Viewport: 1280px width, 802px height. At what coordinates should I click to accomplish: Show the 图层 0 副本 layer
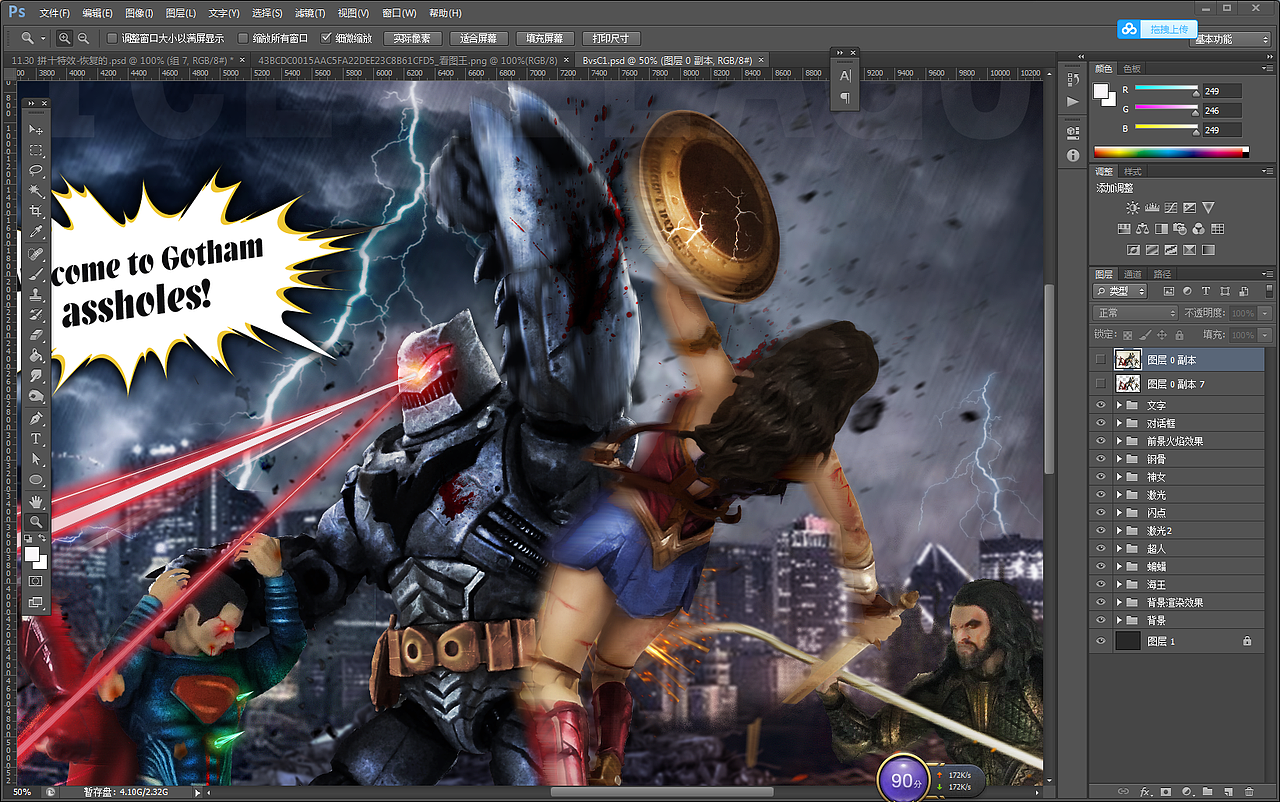(1101, 360)
